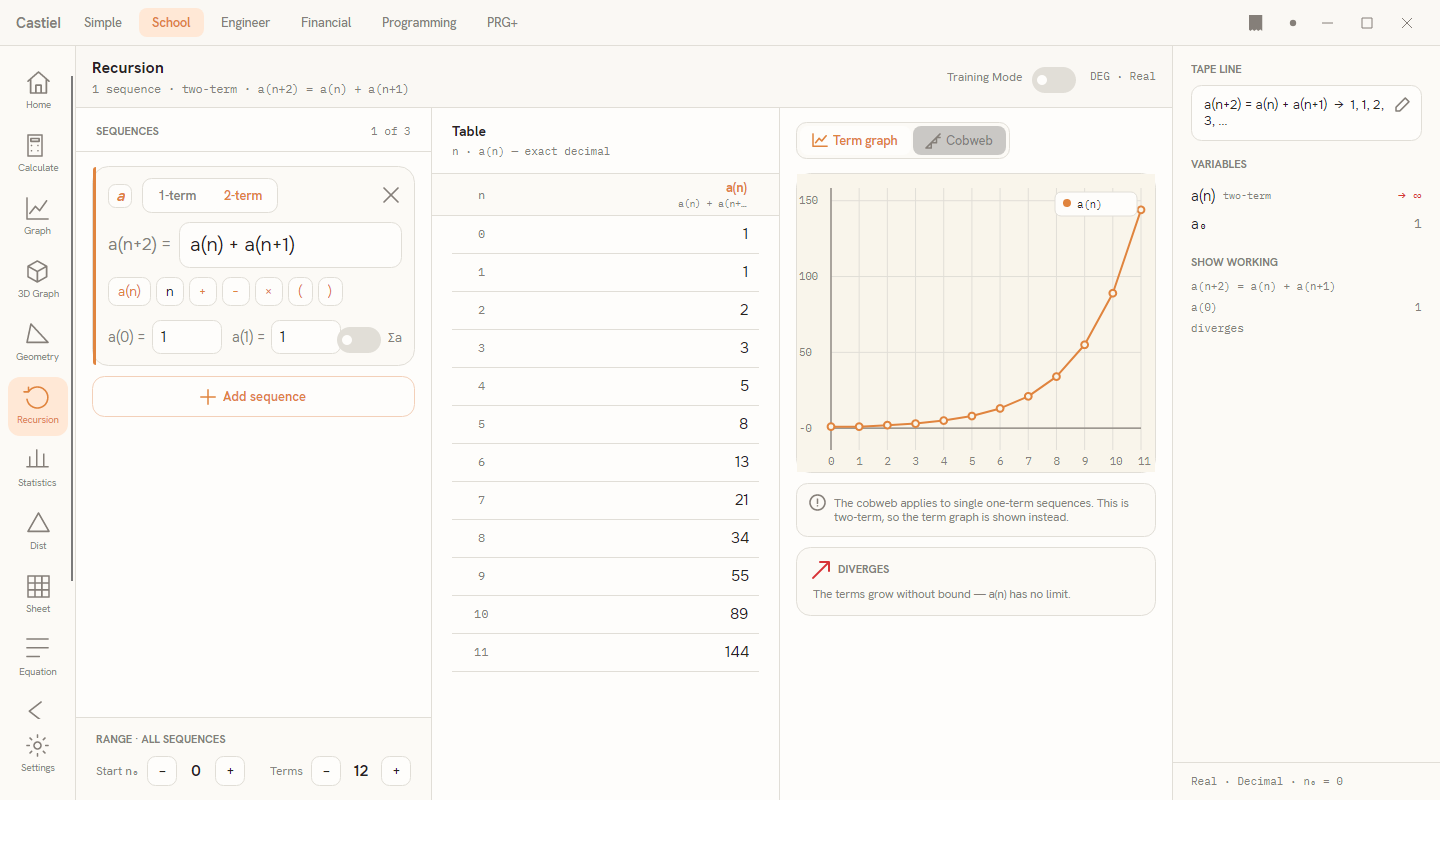1440x860 pixels.
Task: Toggle the Σa sum switch
Action: [359, 340]
